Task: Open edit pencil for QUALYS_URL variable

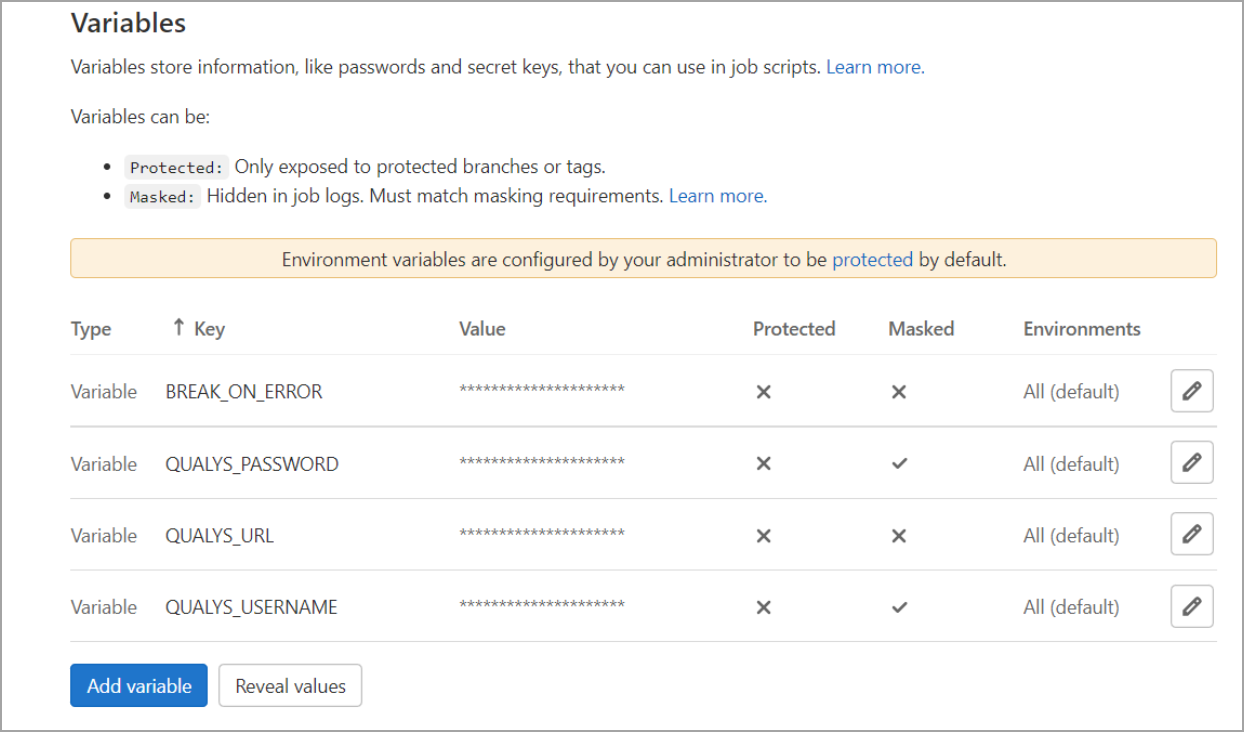Action: pyautogui.click(x=1191, y=535)
